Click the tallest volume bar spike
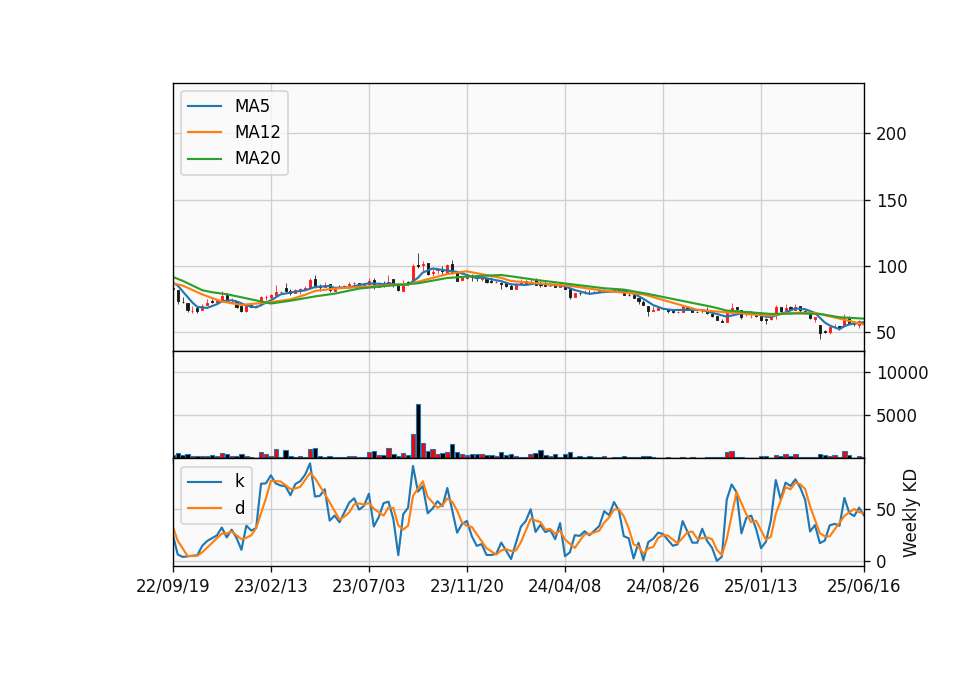Screen dimensions: 960x690 (419, 431)
